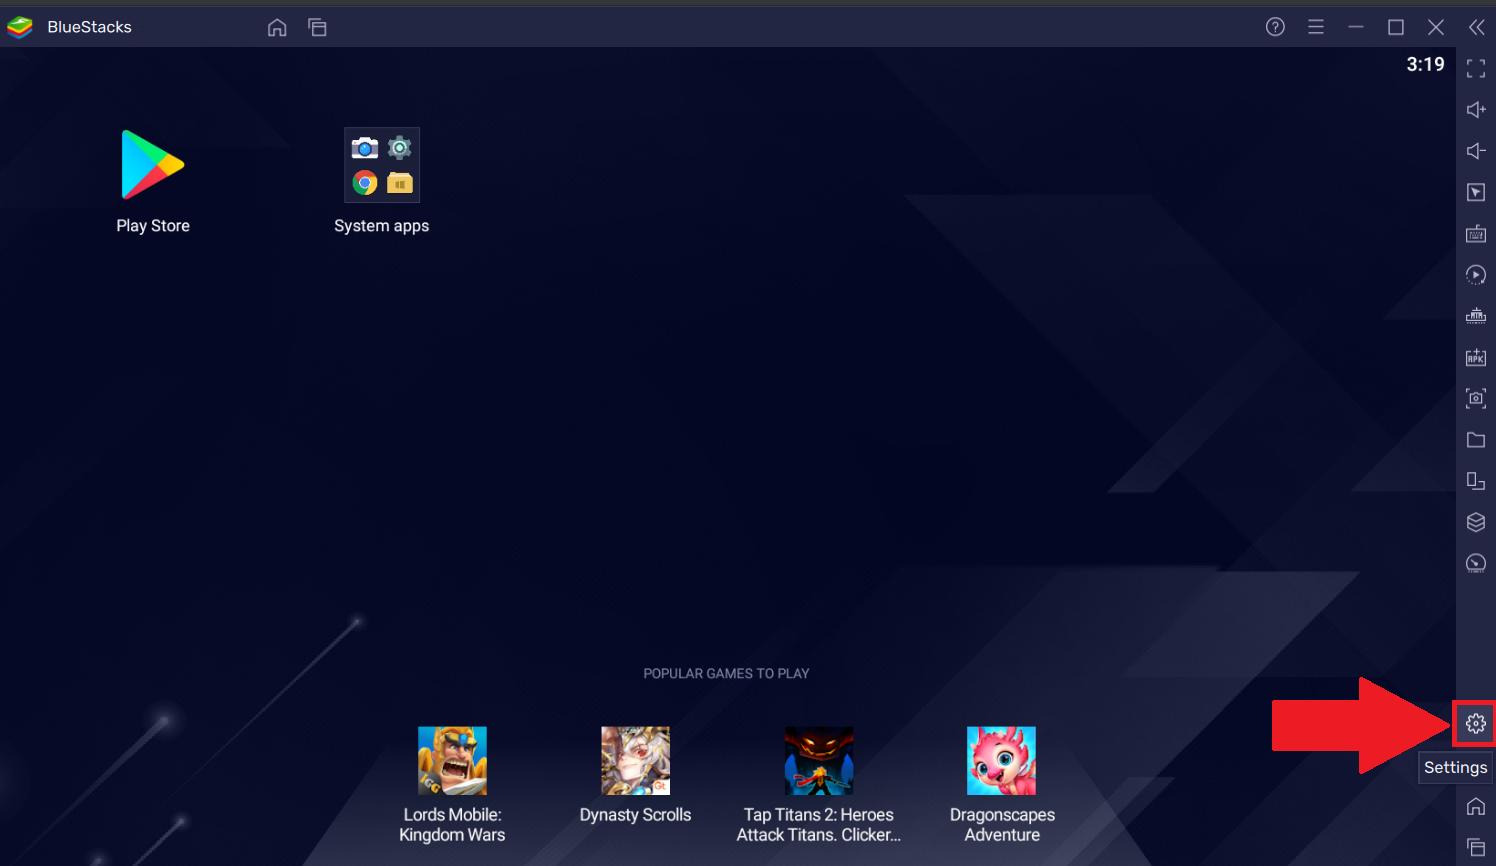The width and height of the screenshot is (1496, 866).
Task: Maximize the BlueStacks window
Action: 1396,27
